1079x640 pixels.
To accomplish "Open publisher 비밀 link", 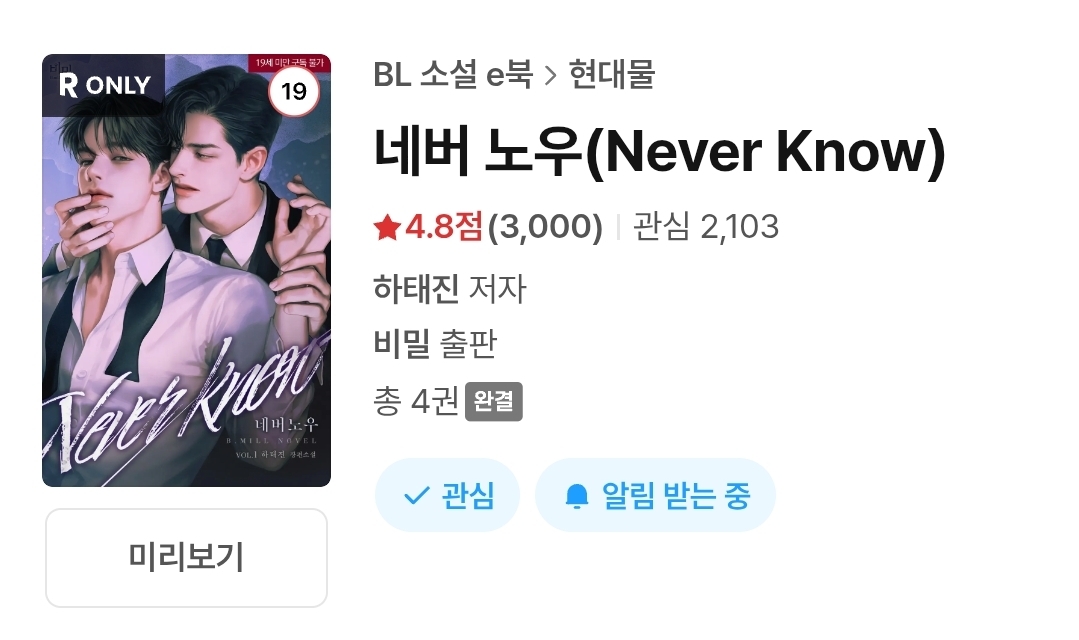I will coord(402,343).
